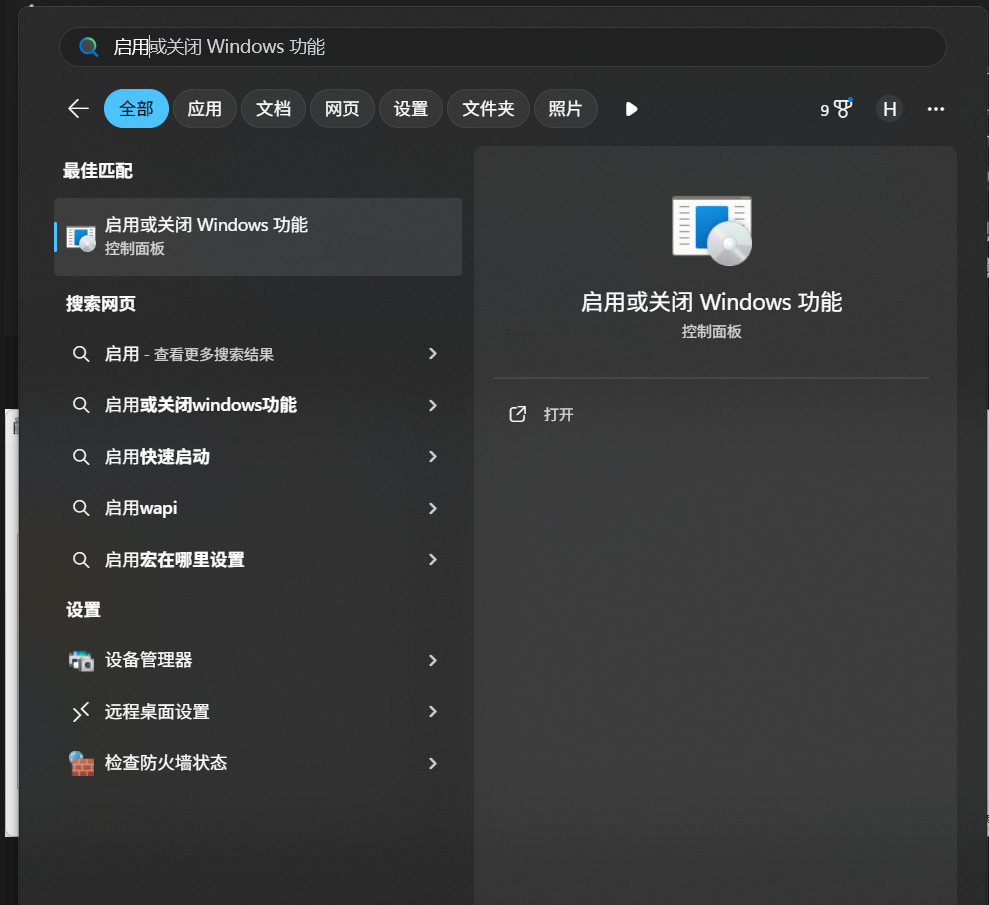989x905 pixels.
Task: Click the 远程桌面设置 remote icon
Action: pos(81,712)
